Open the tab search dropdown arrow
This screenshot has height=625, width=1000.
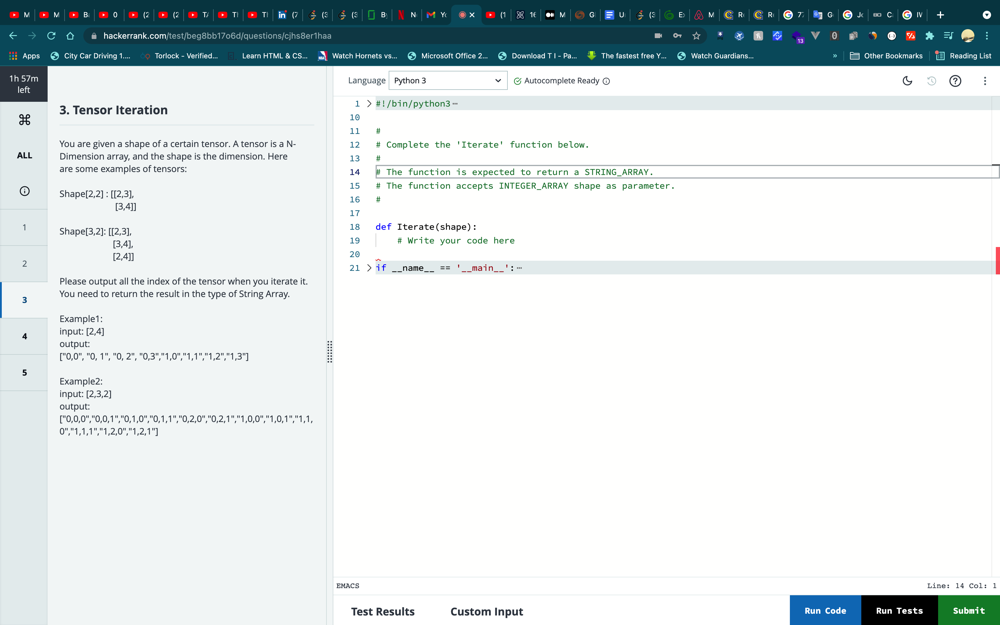(987, 15)
